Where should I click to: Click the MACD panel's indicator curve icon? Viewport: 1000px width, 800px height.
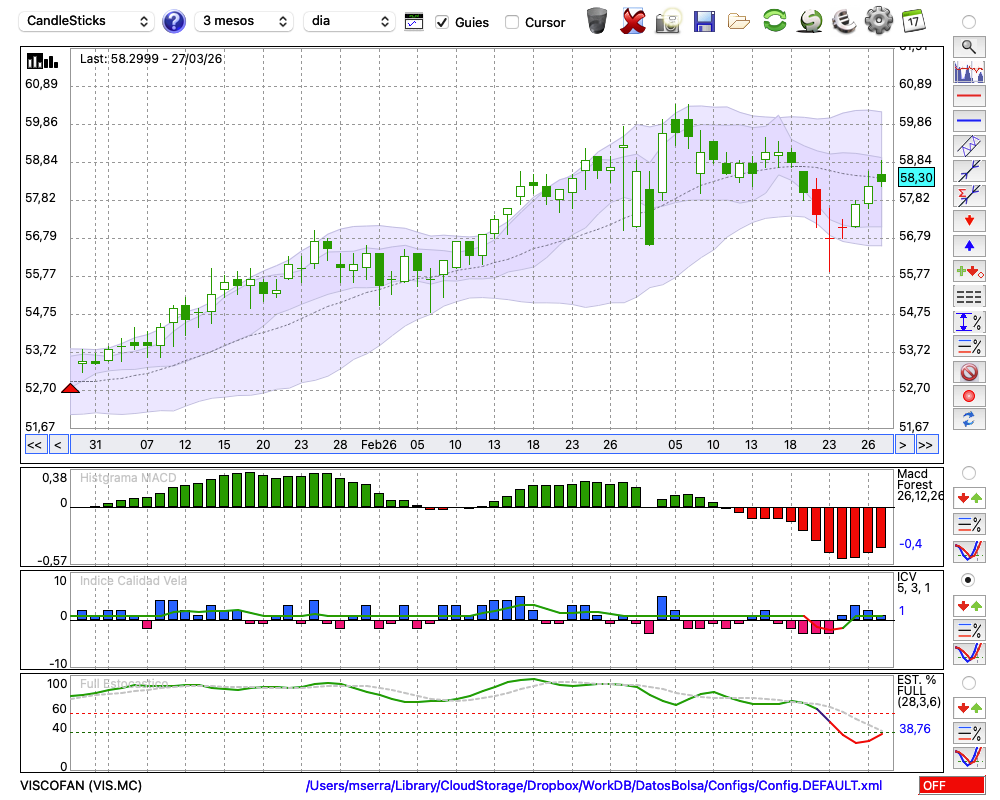point(969,551)
